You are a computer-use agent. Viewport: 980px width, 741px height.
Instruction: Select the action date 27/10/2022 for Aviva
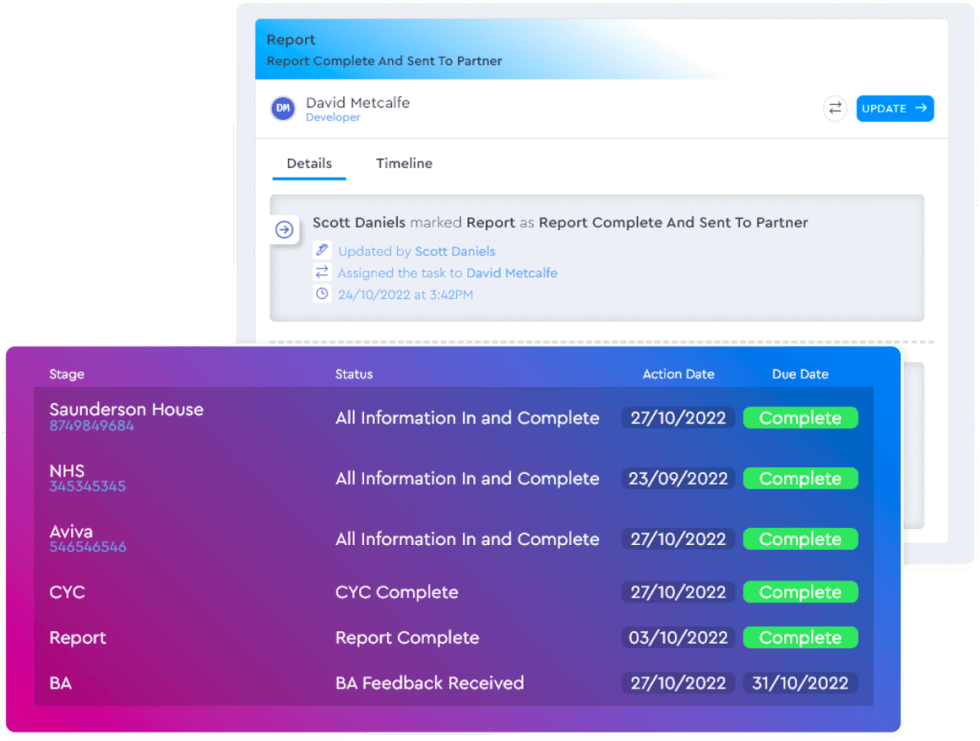678,538
